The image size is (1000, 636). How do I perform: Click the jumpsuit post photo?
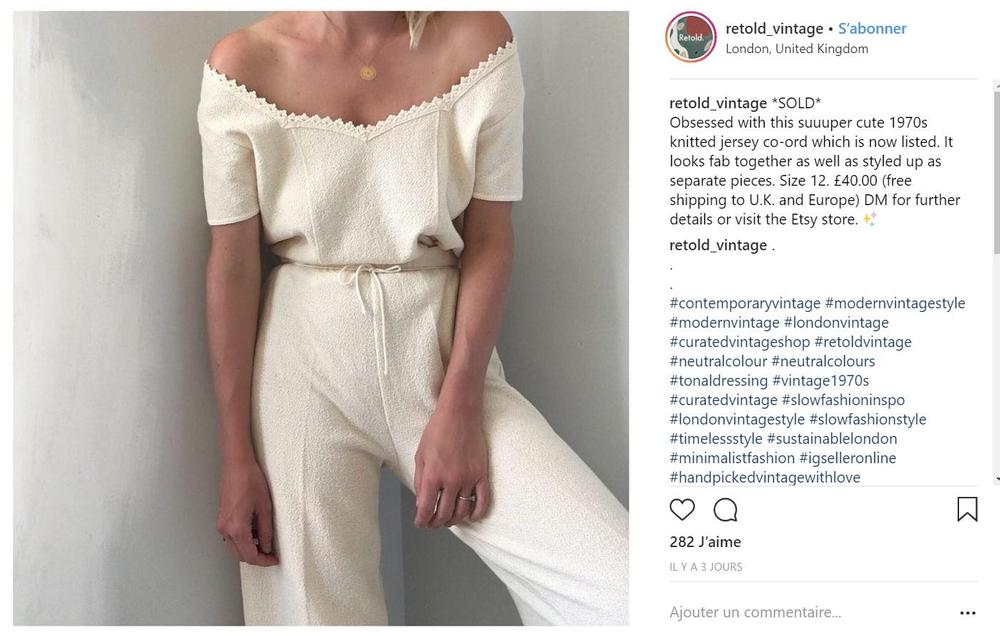(x=321, y=318)
